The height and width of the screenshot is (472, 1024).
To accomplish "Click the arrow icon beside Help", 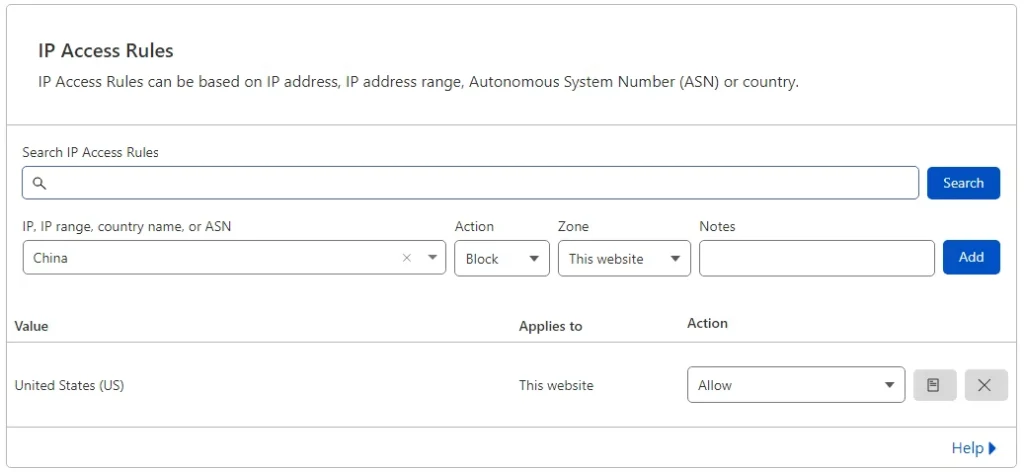I will tap(993, 449).
